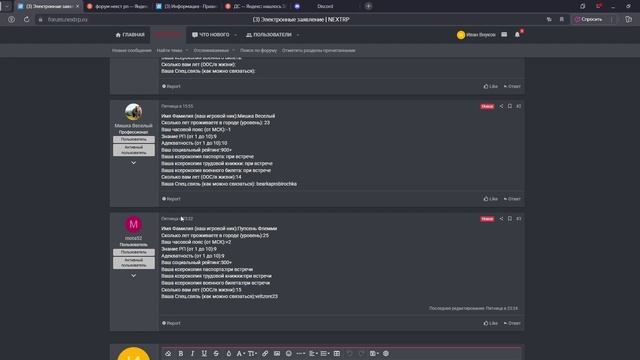The width and height of the screenshot is (640, 360).
Task: Click the remove formatting eraser icon
Action: pos(168,353)
